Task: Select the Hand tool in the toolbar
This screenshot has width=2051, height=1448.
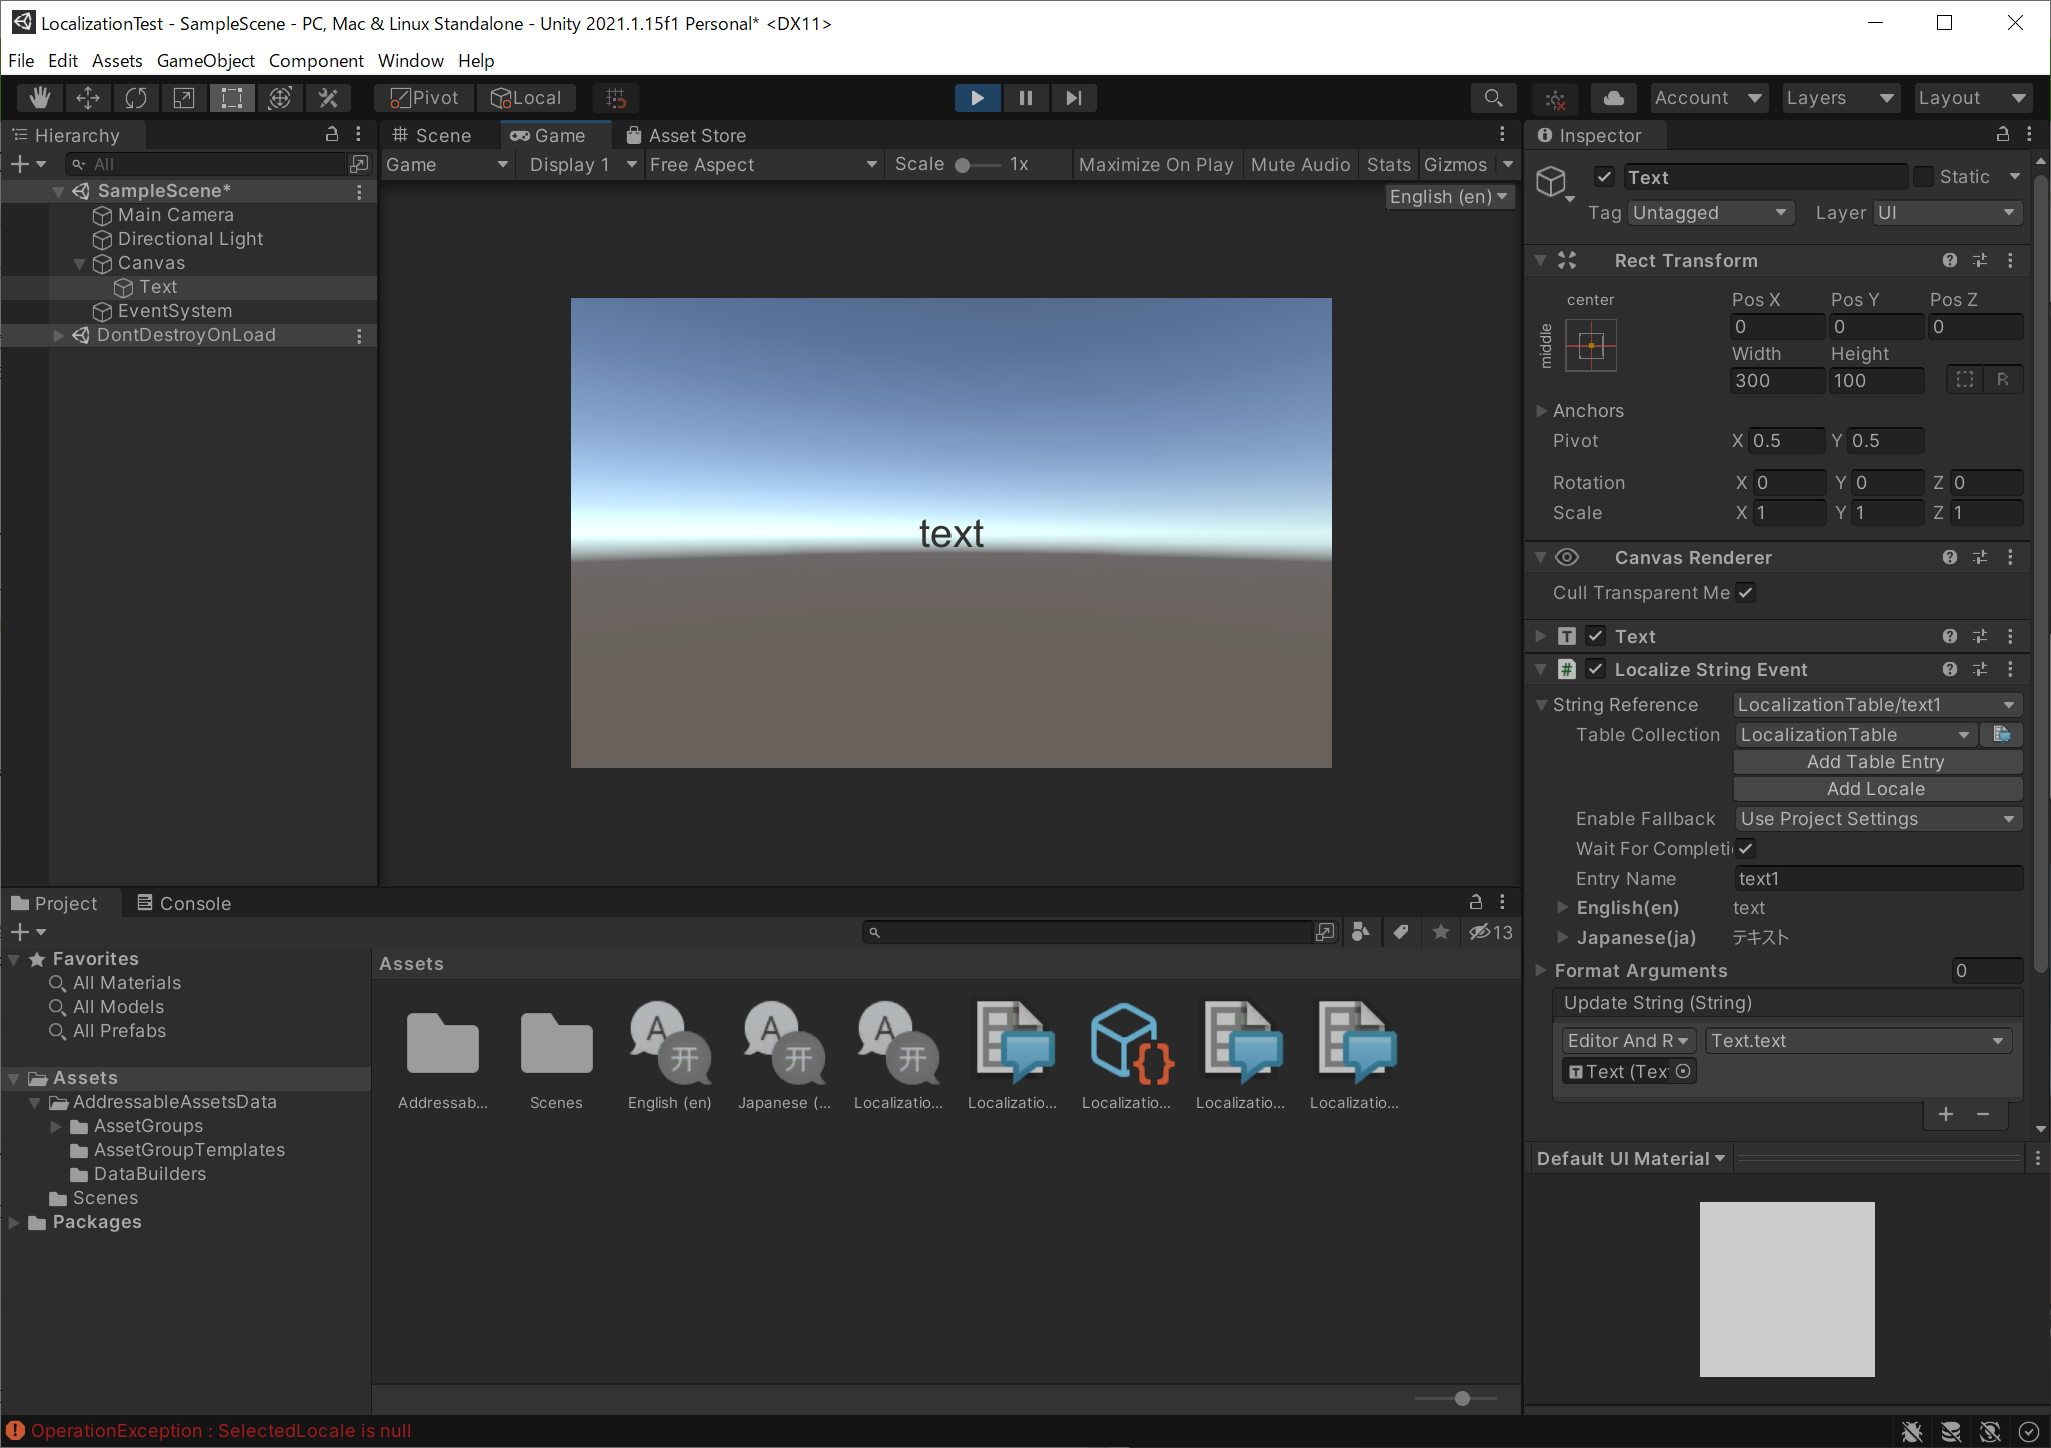Action: pyautogui.click(x=39, y=97)
